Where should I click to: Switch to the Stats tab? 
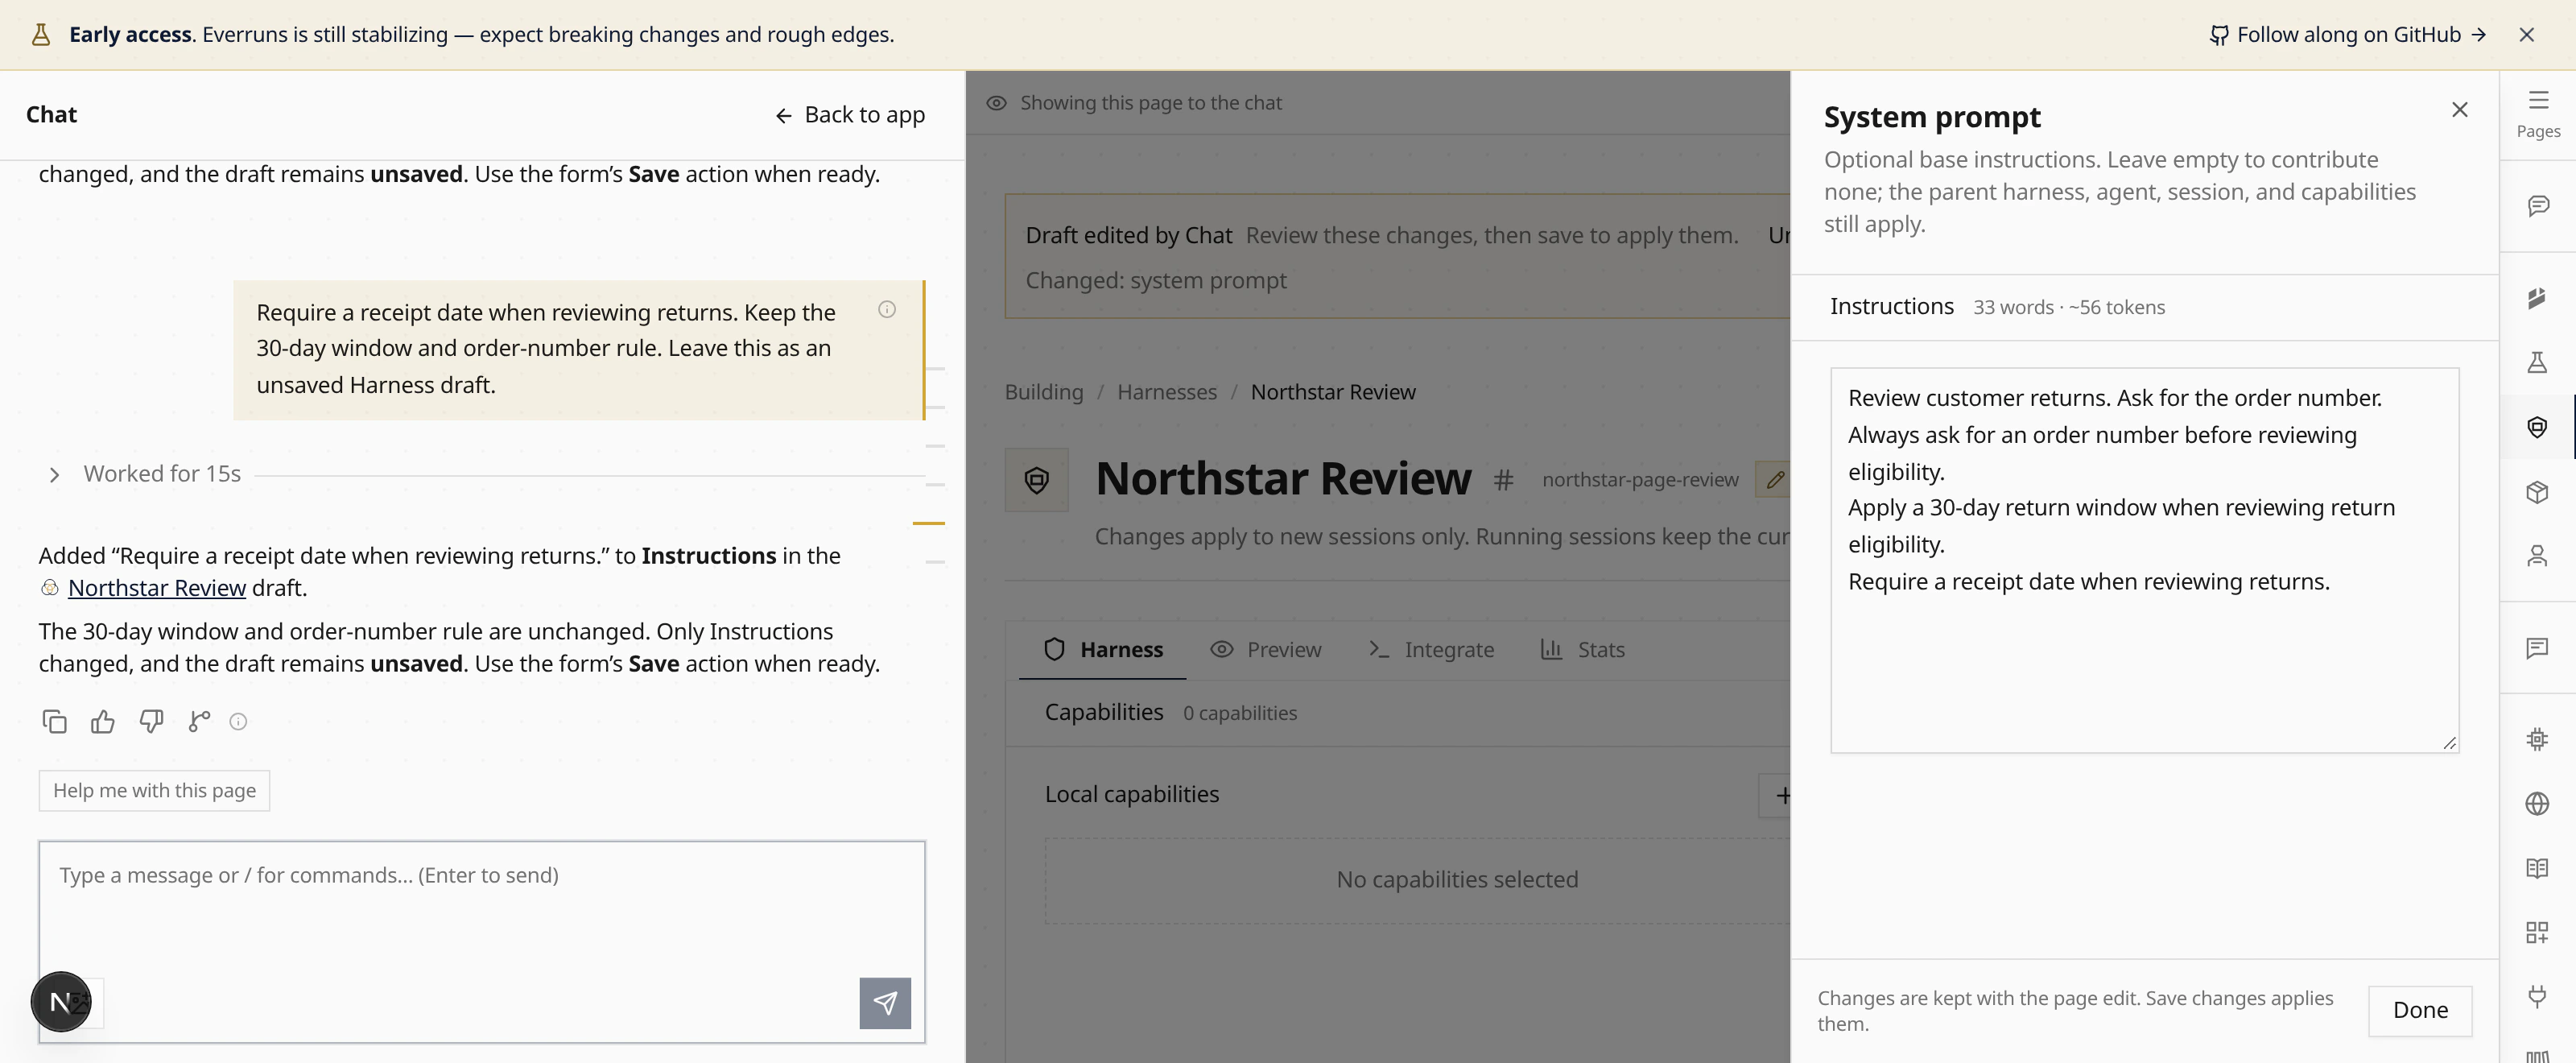1582,650
